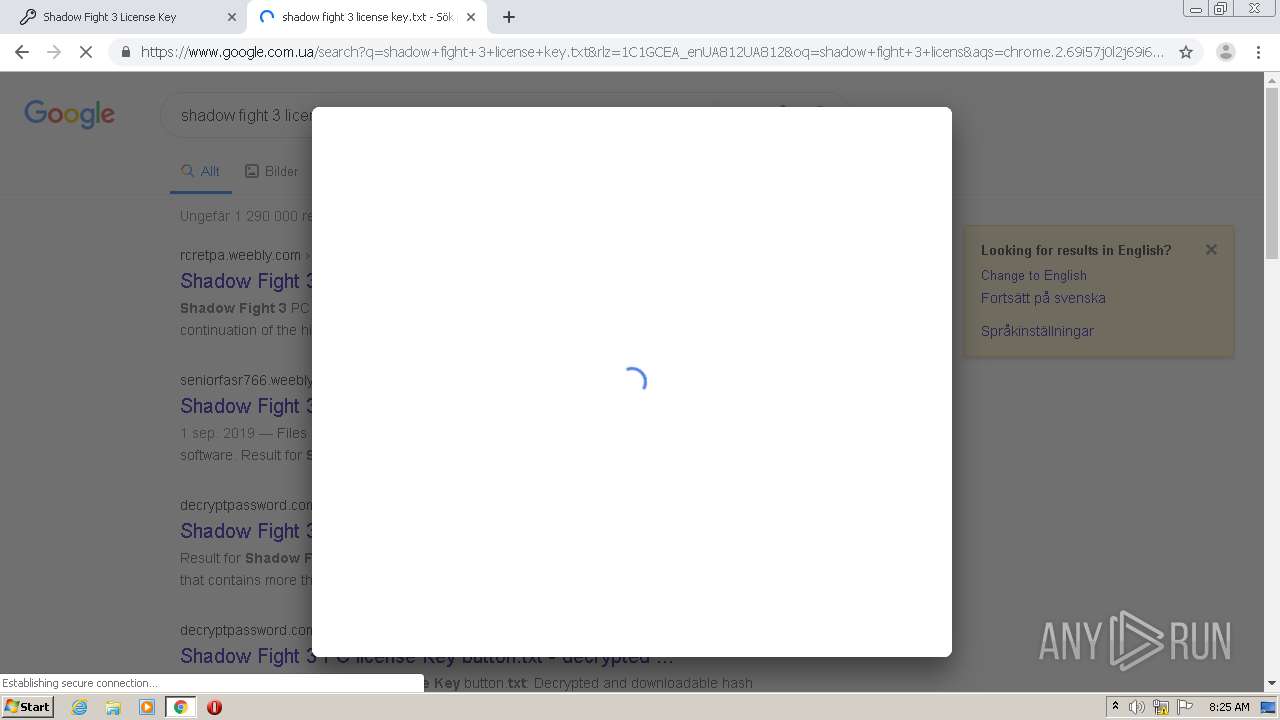The width and height of the screenshot is (1280, 720).
Task: Minimize the Chrome window
Action: pyautogui.click(x=1196, y=9)
